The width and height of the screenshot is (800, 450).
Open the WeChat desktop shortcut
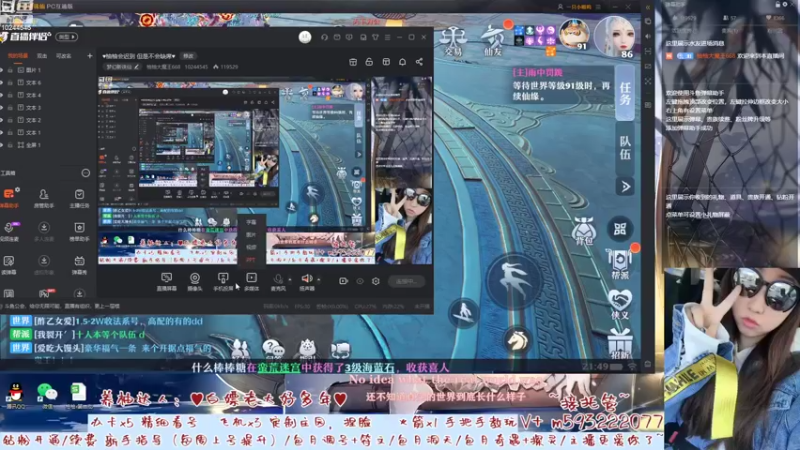pos(47,395)
